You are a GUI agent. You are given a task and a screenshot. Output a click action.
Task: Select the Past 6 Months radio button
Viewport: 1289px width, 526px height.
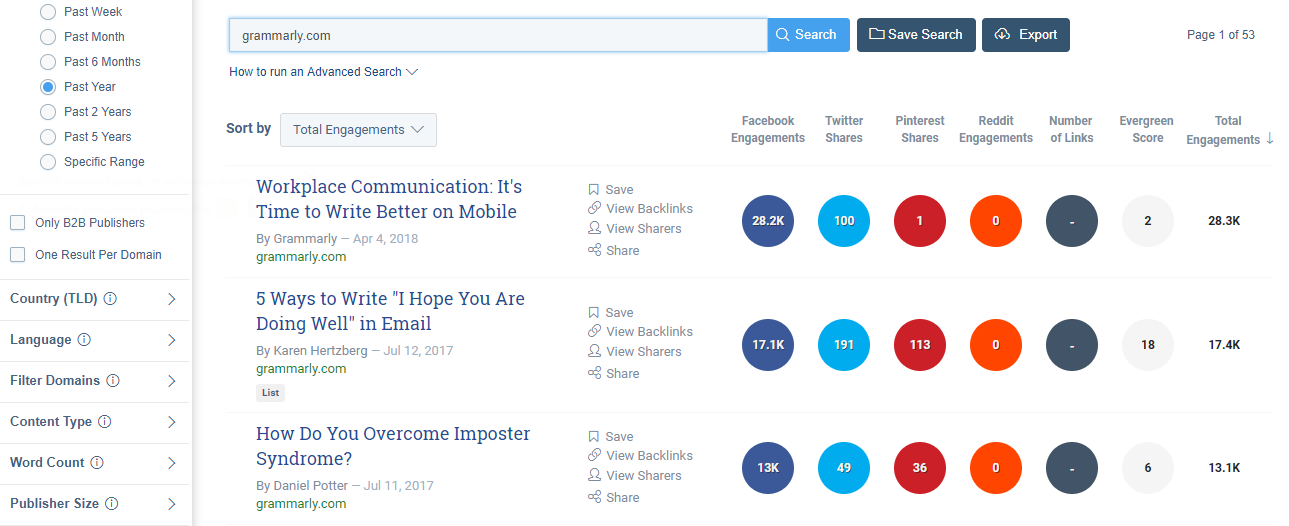click(48, 62)
